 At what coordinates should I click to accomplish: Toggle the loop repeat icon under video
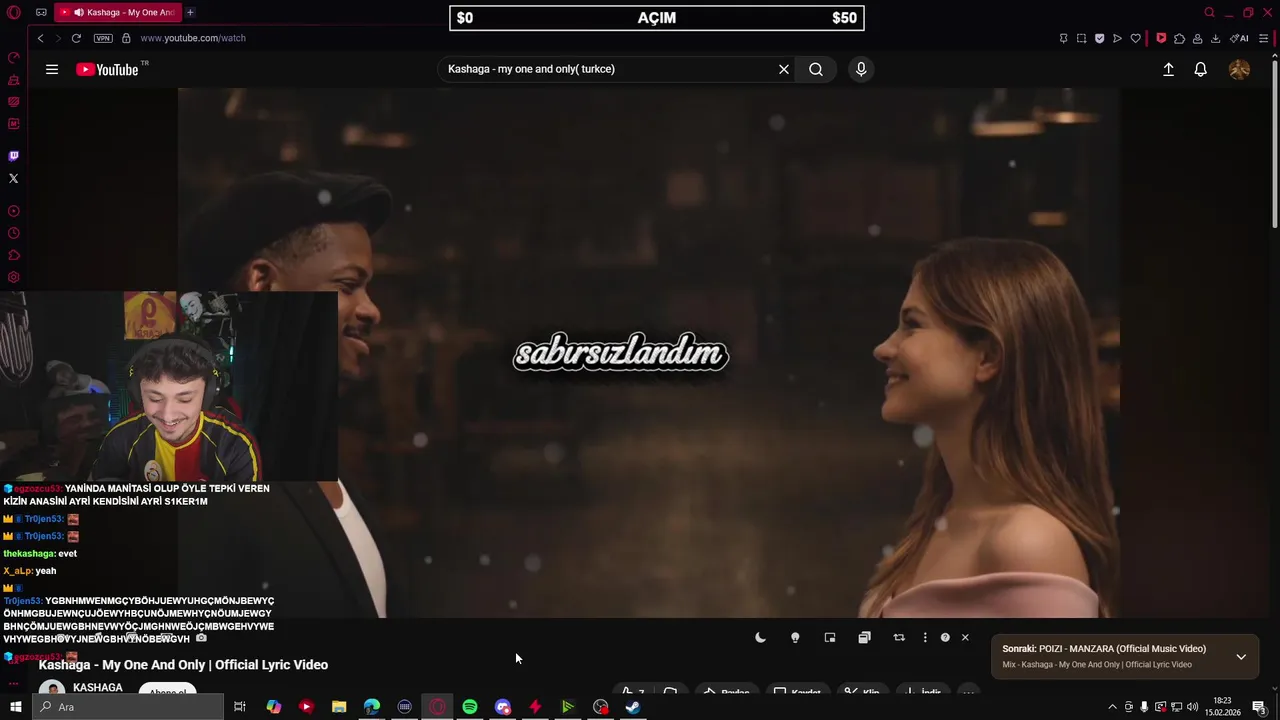(x=899, y=637)
